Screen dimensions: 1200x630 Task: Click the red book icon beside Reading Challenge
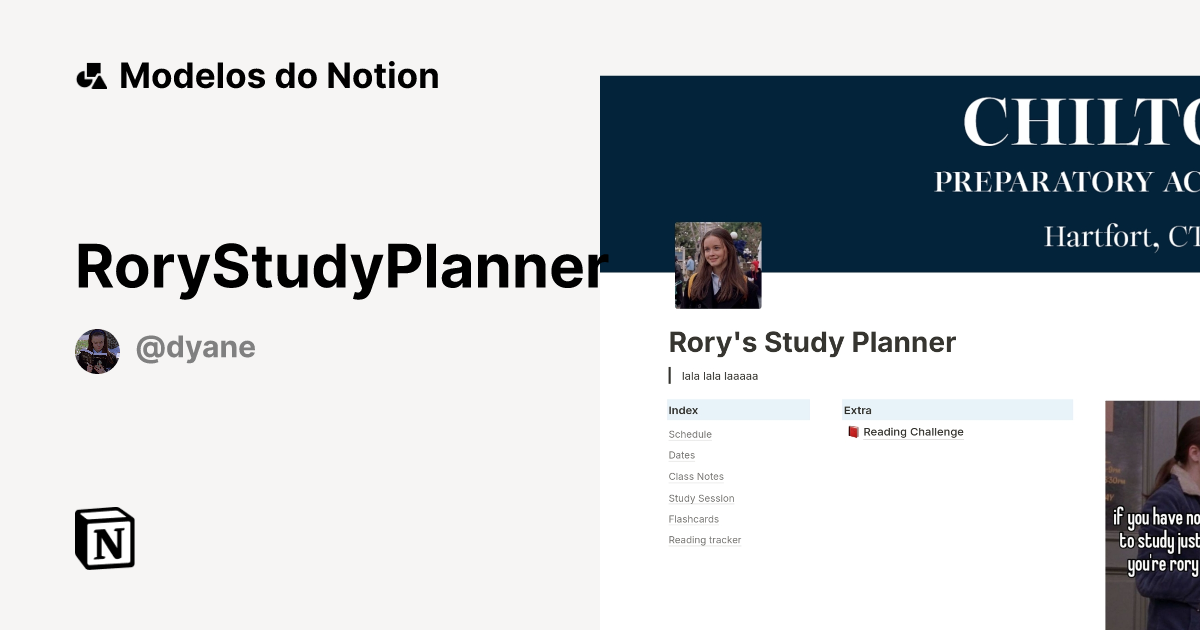point(853,431)
